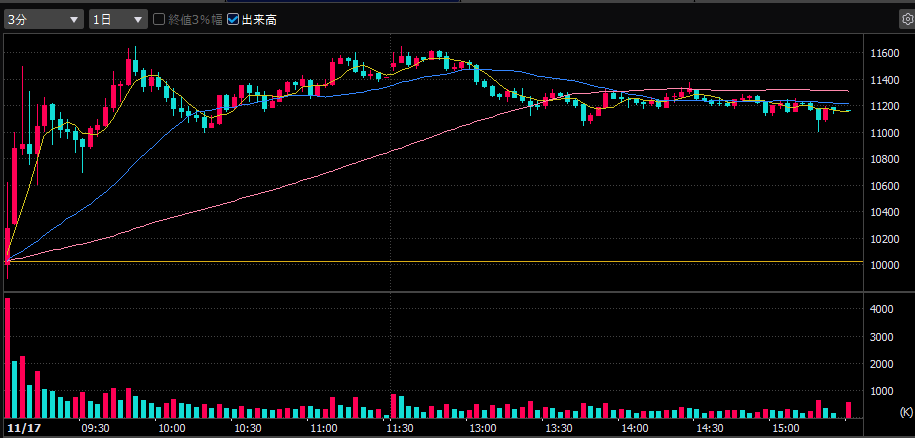Click the 4000 volume axis label
The width and height of the screenshot is (915, 438).
pyautogui.click(x=881, y=310)
